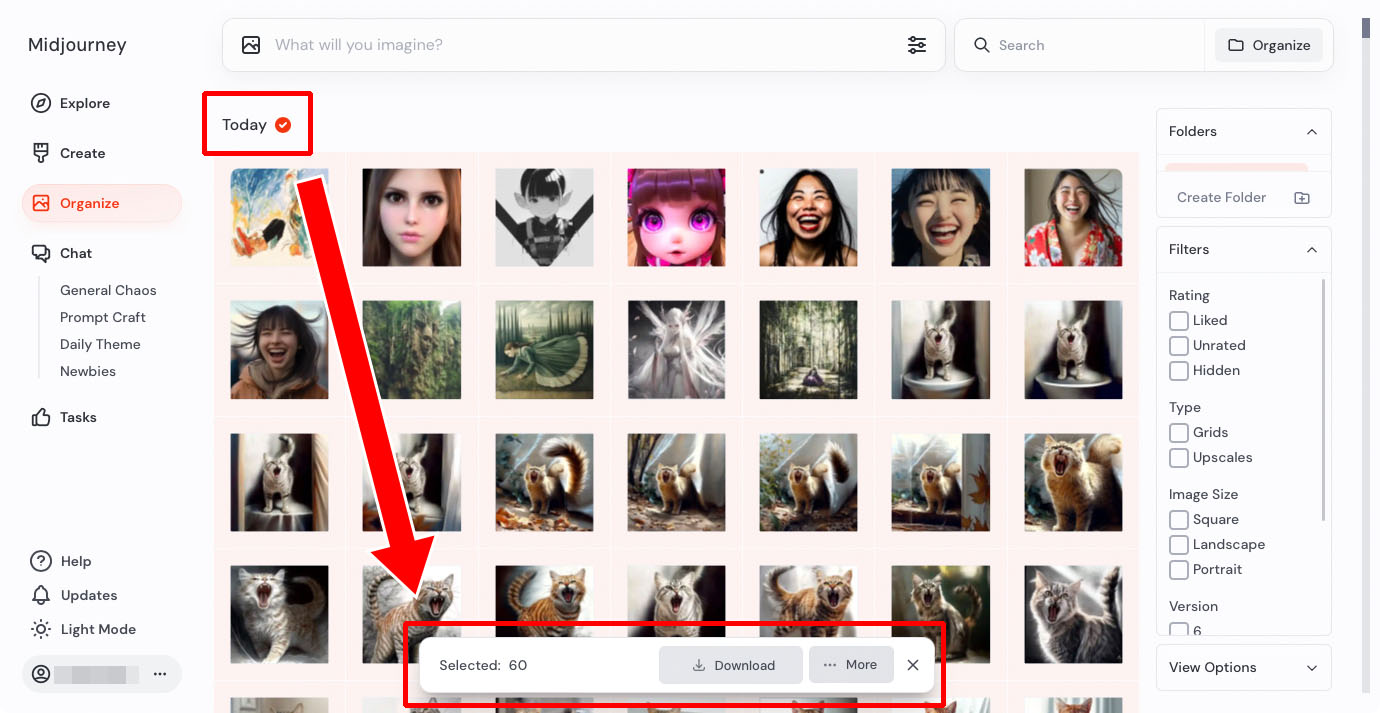1380x713 pixels.
Task: Select the white-winged fairy thumbnail
Action: [676, 350]
